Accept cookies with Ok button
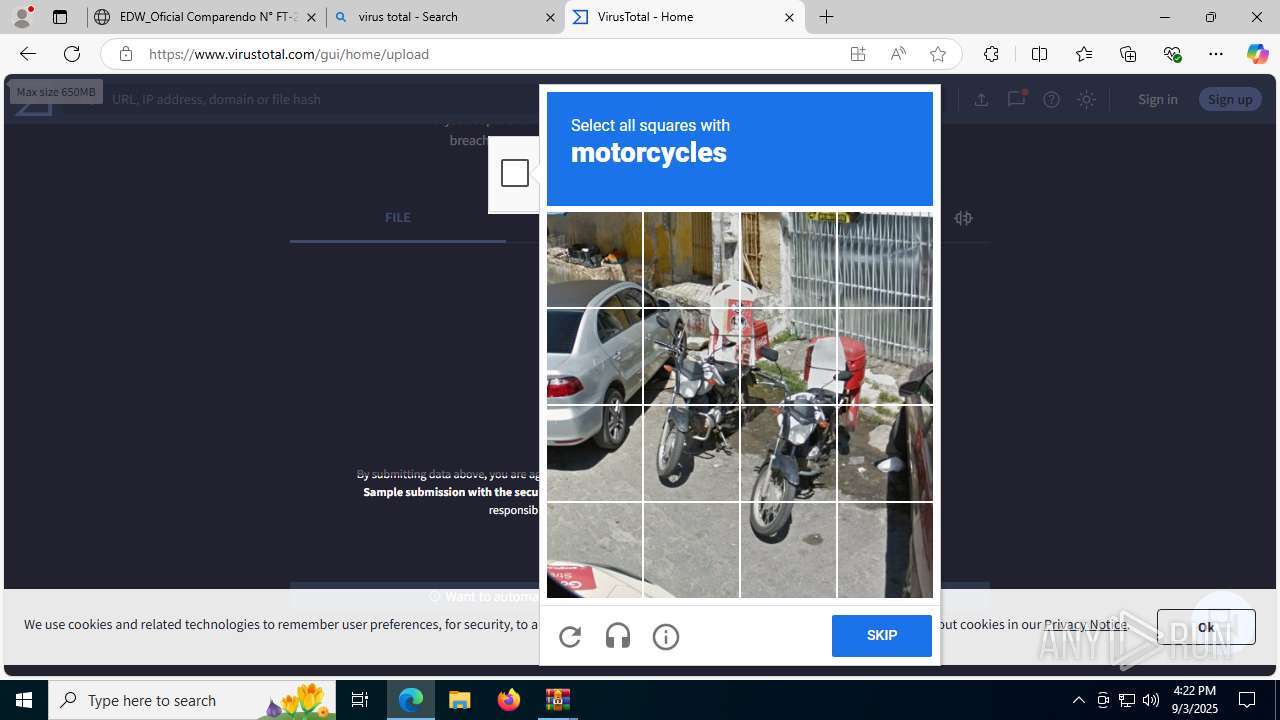 1206,627
